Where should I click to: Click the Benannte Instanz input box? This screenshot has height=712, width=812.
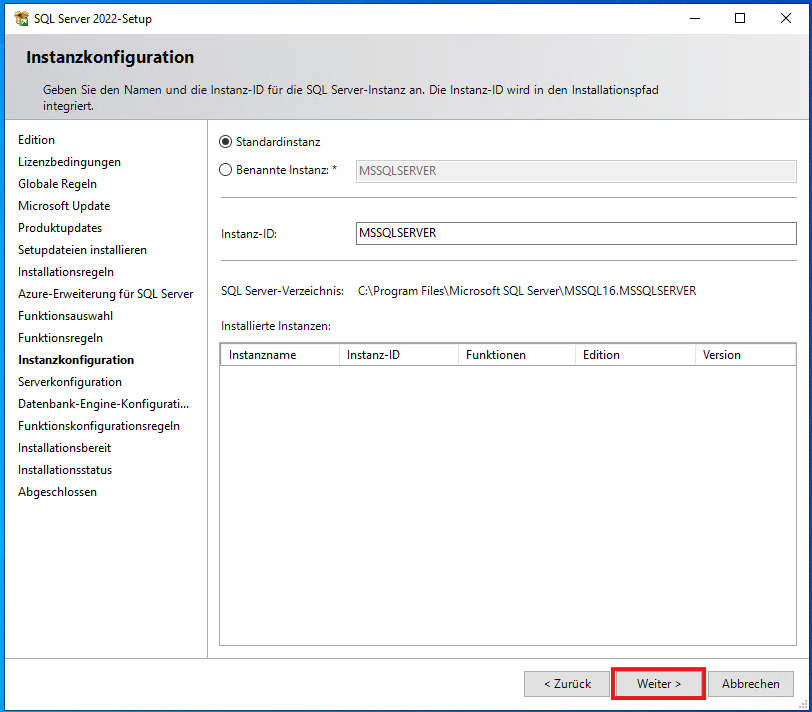[x=575, y=170]
